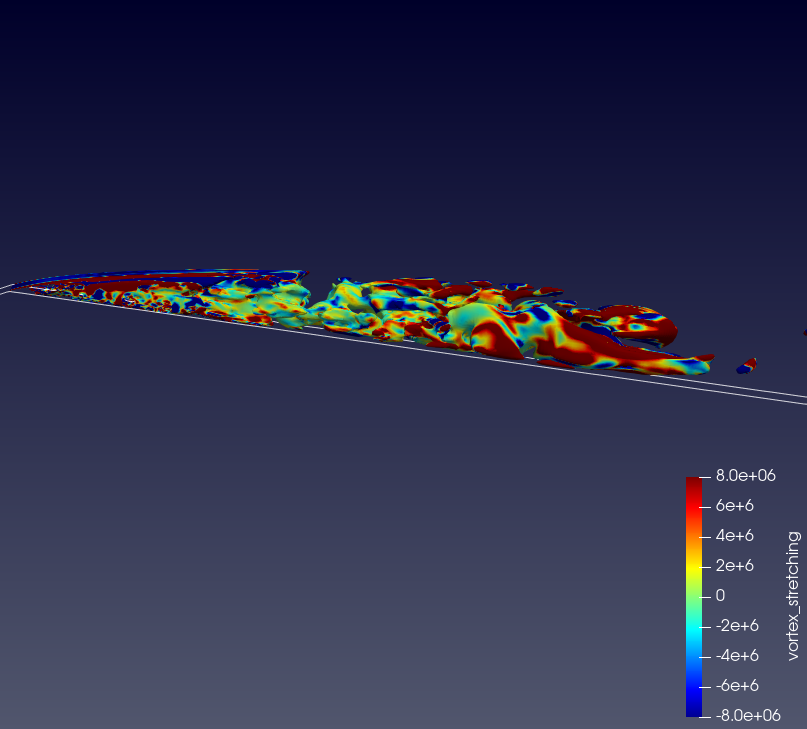The height and width of the screenshot is (729, 807).
Task: Pick the dark blue bottom of color bar
Action: (x=694, y=710)
